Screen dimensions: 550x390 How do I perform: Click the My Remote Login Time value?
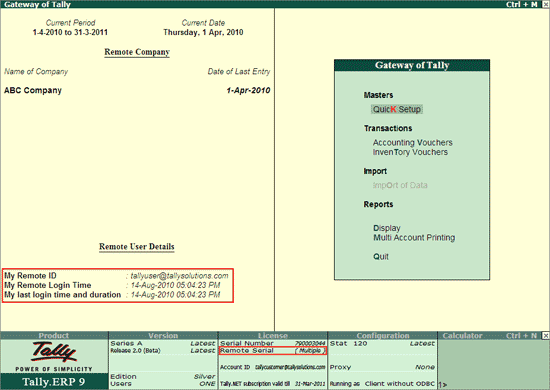point(175,285)
